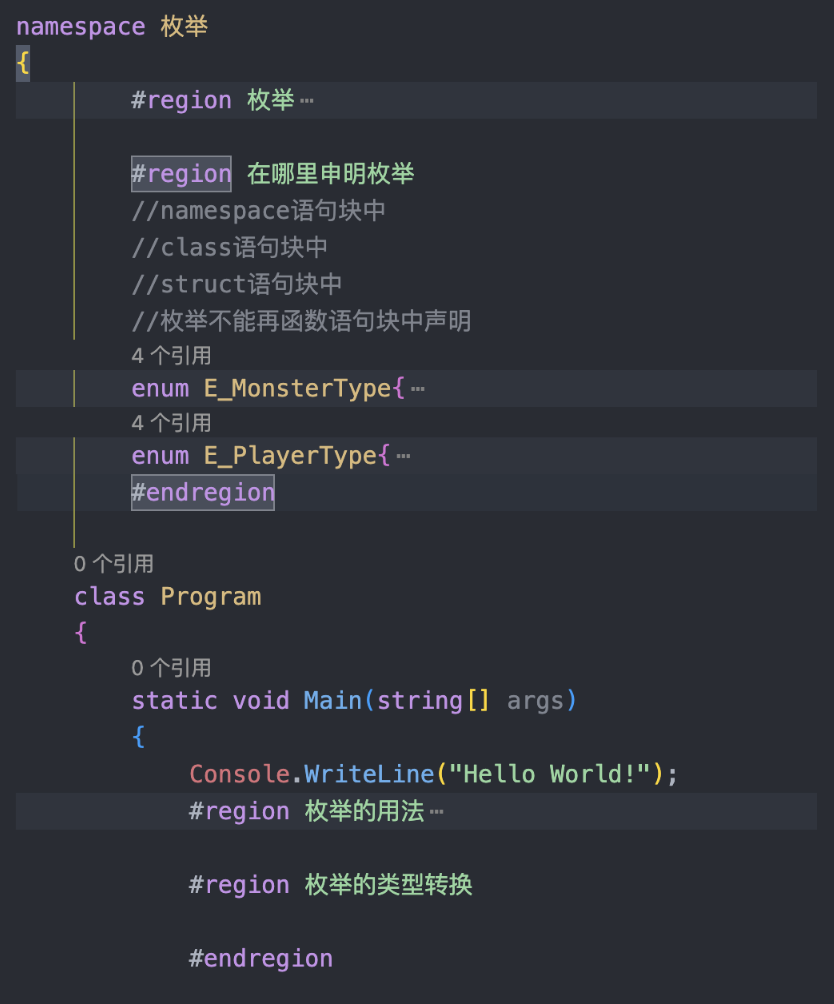
Task: Expand folded 枚举的用法 region ellipsis
Action: [x=437, y=811]
